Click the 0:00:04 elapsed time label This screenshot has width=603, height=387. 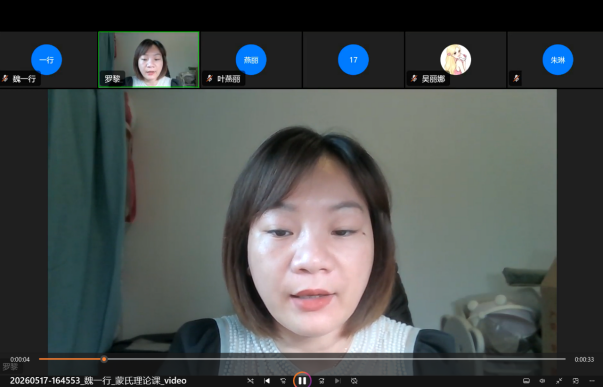[x=20, y=360]
